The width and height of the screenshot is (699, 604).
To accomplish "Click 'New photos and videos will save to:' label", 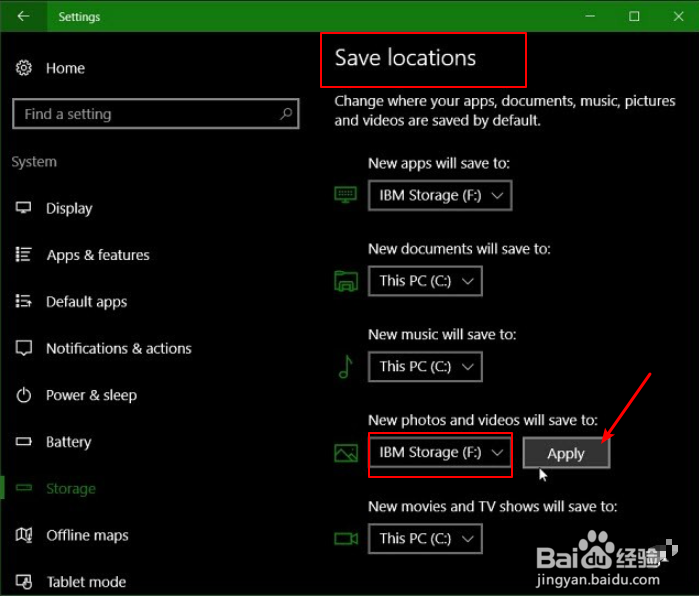I will tap(483, 420).
